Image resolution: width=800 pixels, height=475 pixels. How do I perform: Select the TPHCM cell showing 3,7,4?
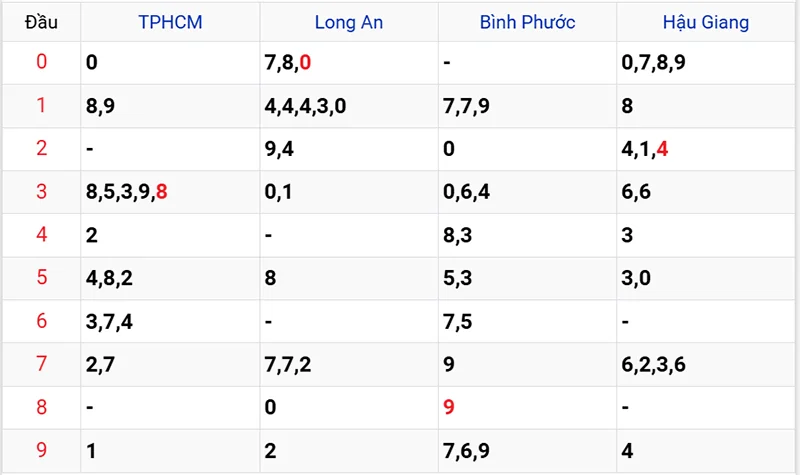(x=109, y=321)
